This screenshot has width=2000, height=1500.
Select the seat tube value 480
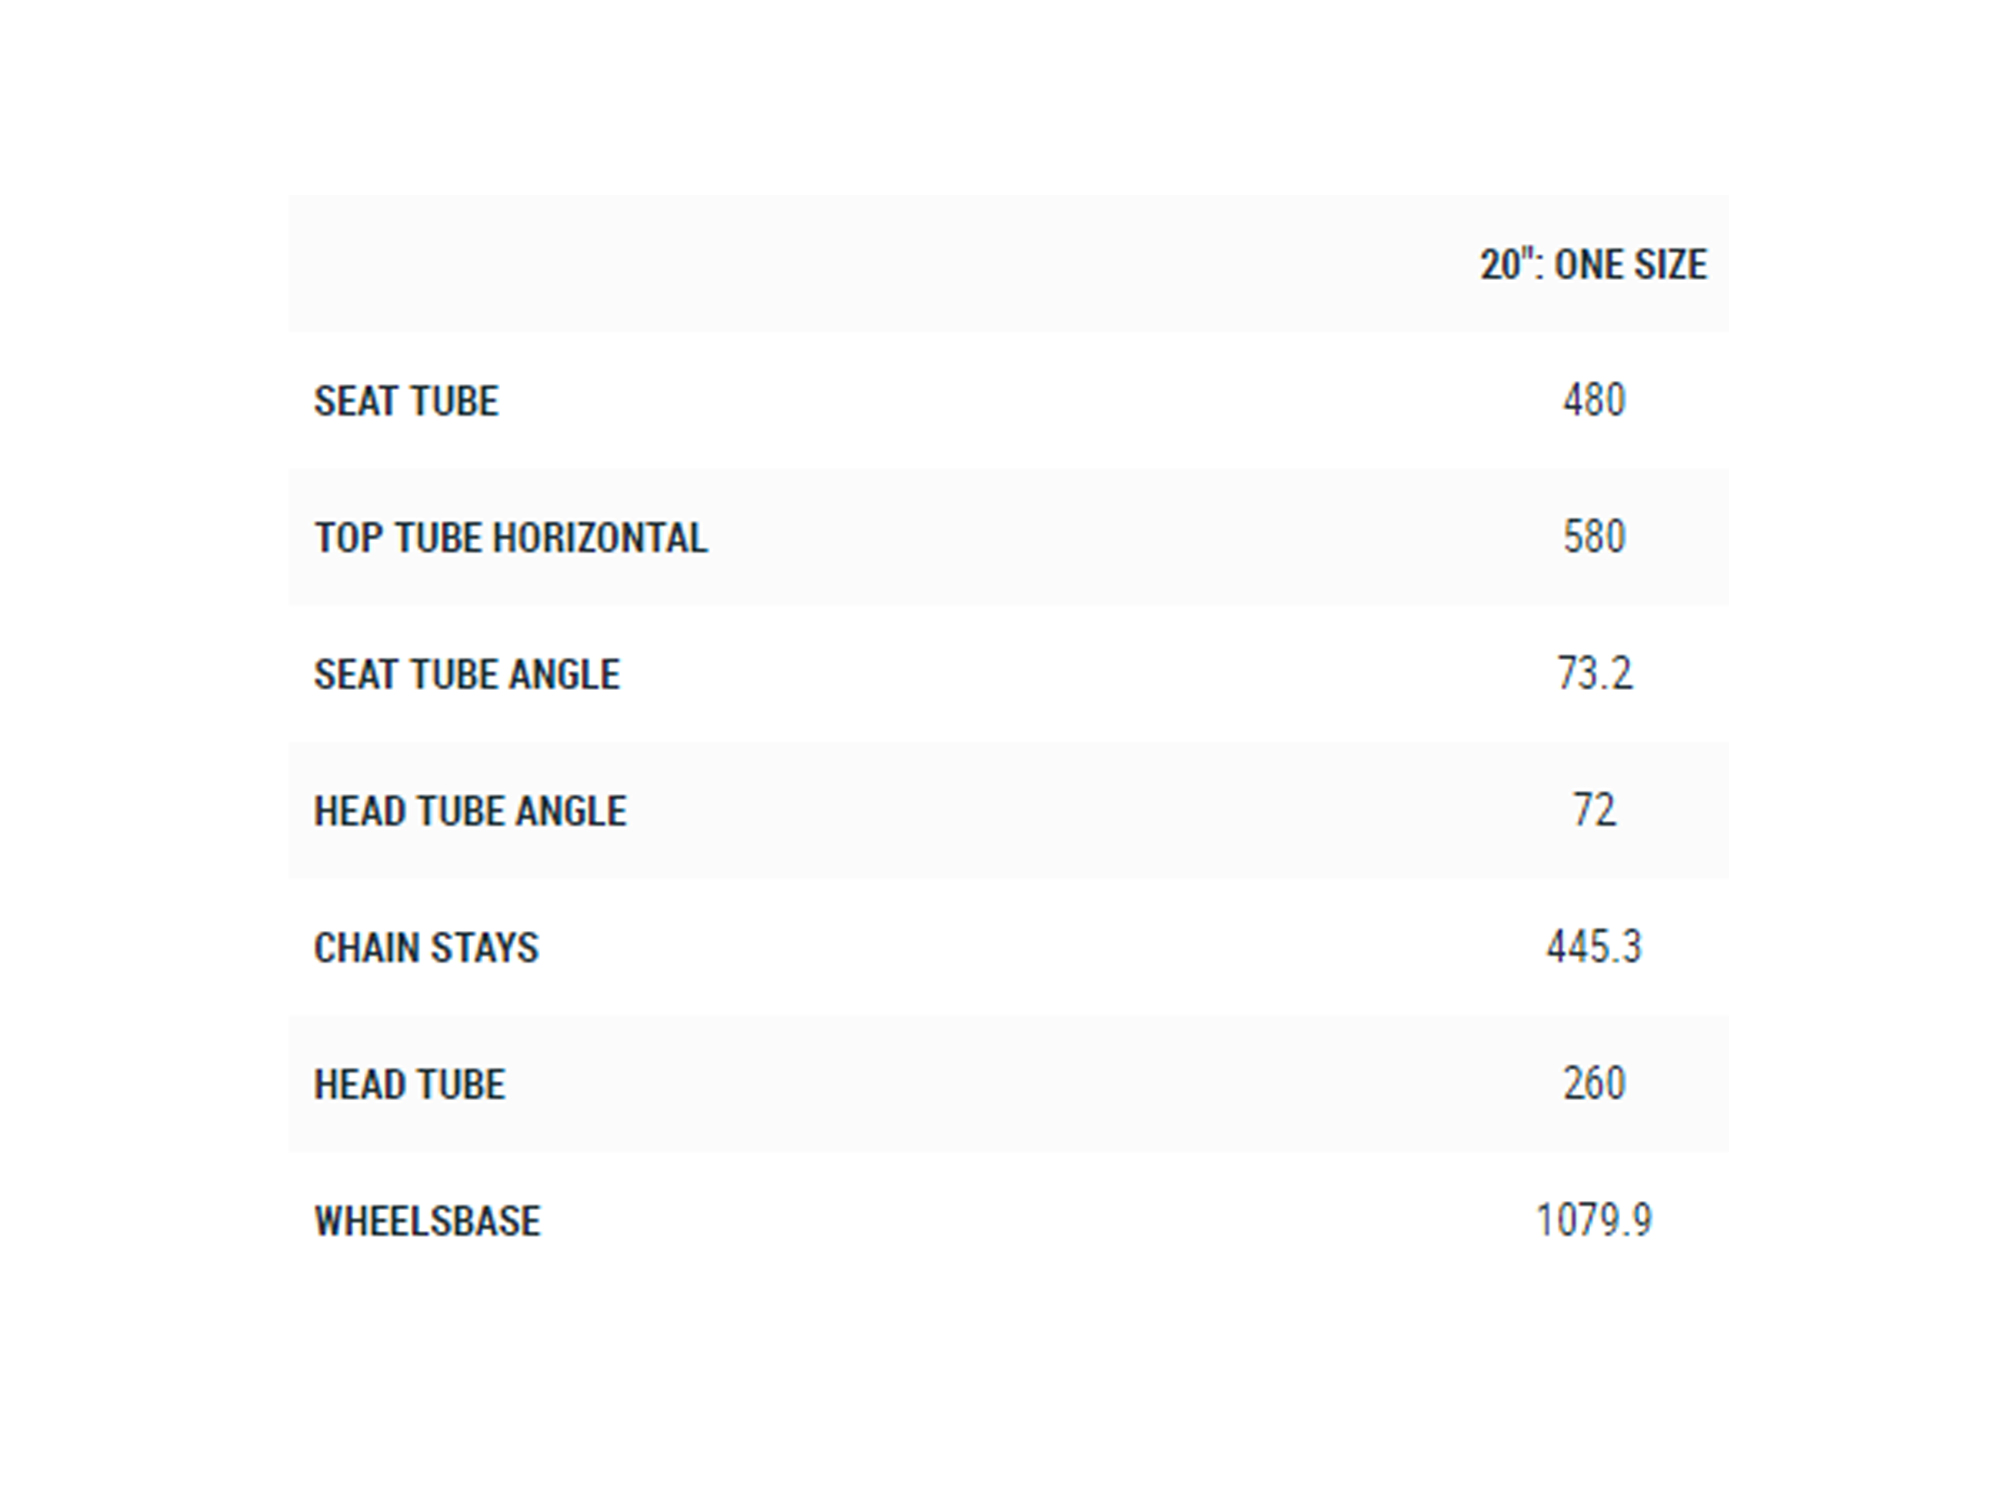point(1594,401)
